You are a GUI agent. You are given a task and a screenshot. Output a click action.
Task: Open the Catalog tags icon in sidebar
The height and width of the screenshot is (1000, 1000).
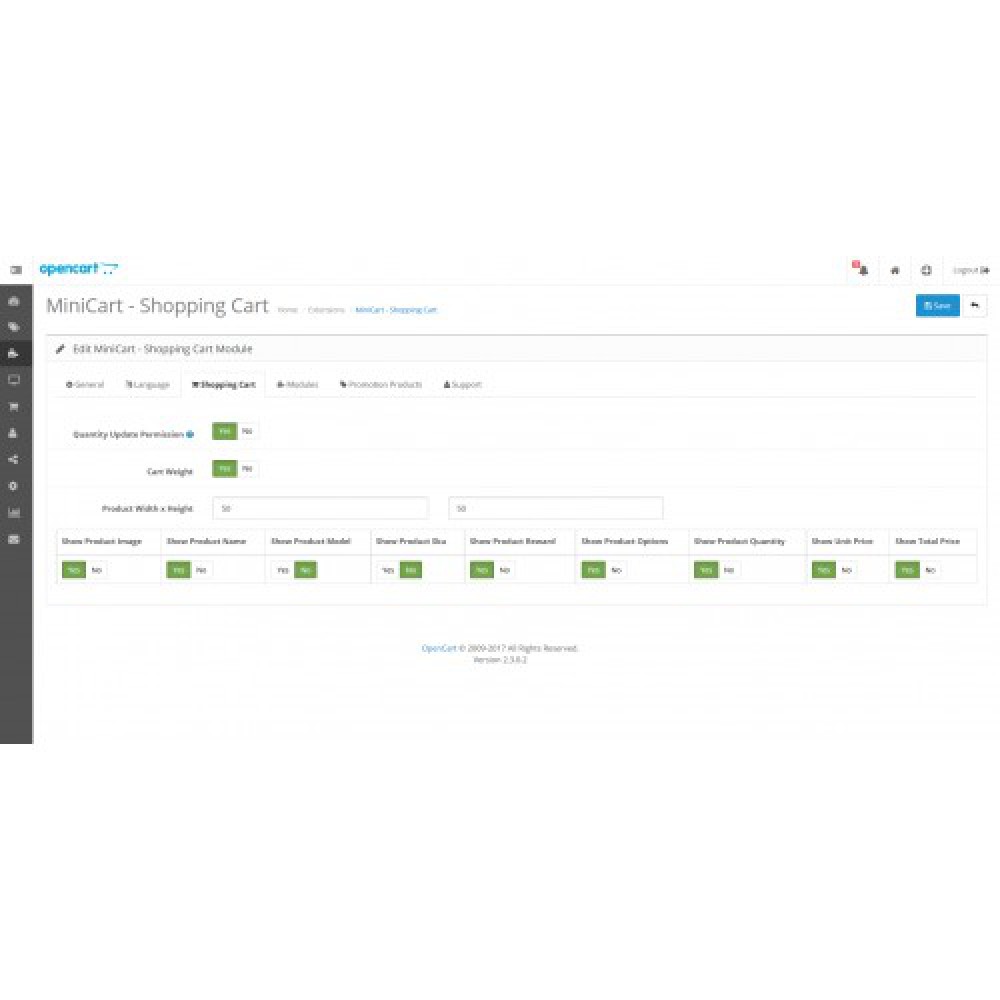[x=14, y=327]
